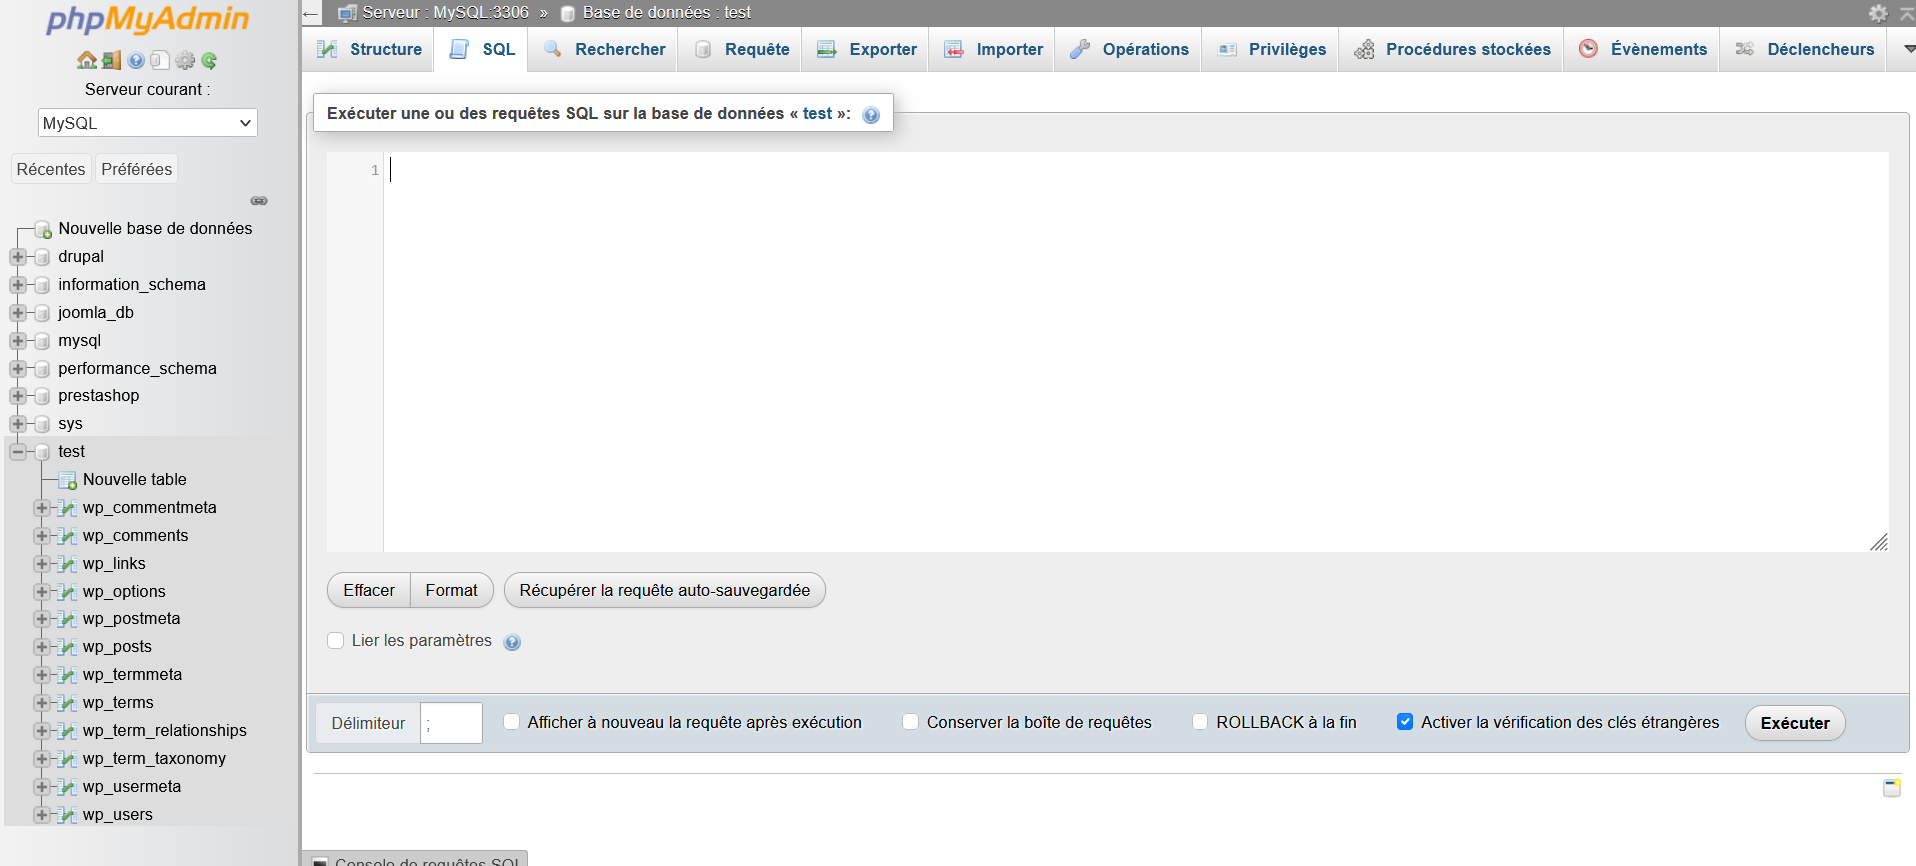
Task: Click the wp_links table icon
Action: [67, 564]
